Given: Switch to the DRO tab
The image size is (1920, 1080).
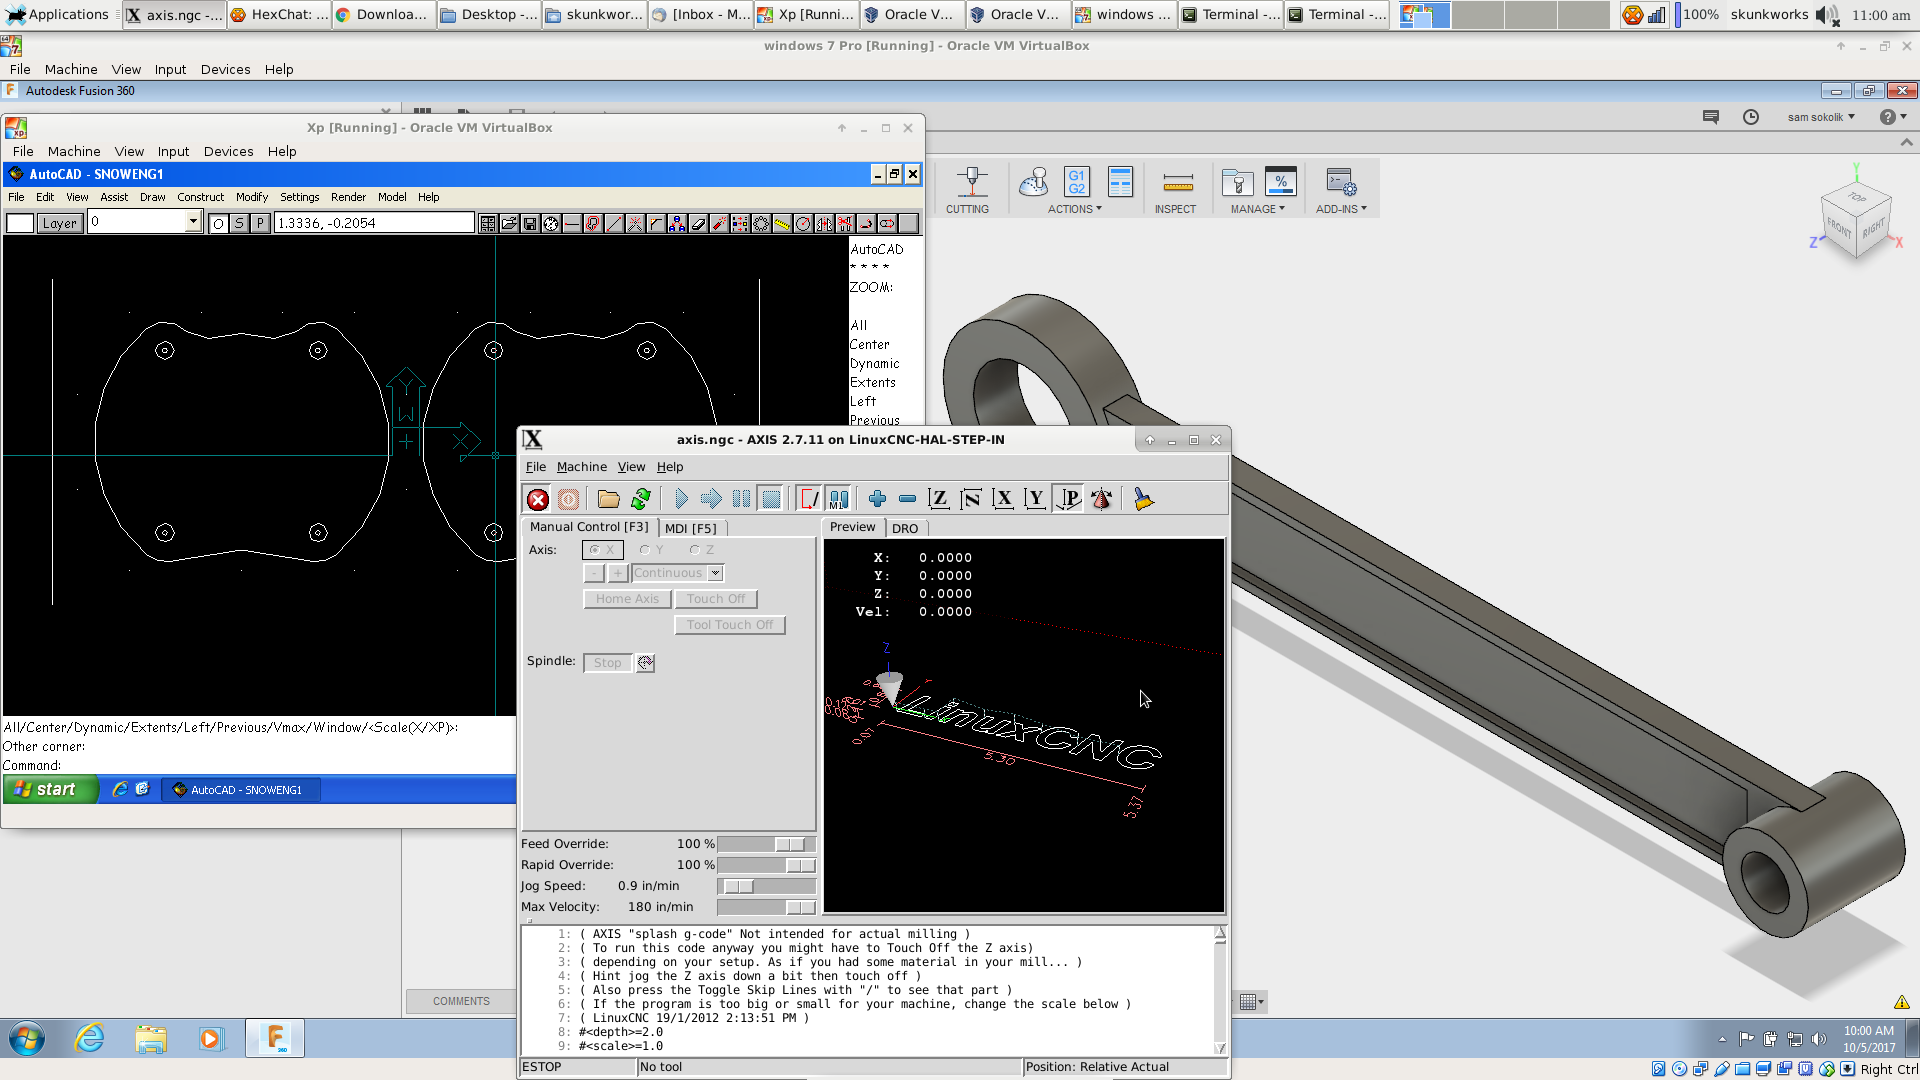Looking at the screenshot, I should point(905,528).
